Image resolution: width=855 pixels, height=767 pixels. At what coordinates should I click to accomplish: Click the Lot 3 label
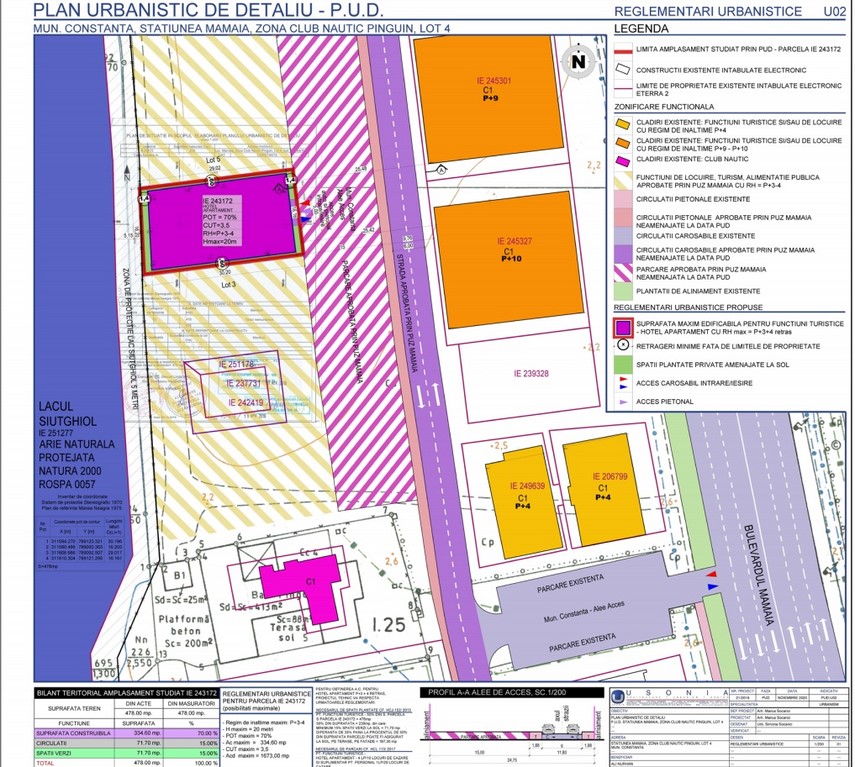click(228, 285)
